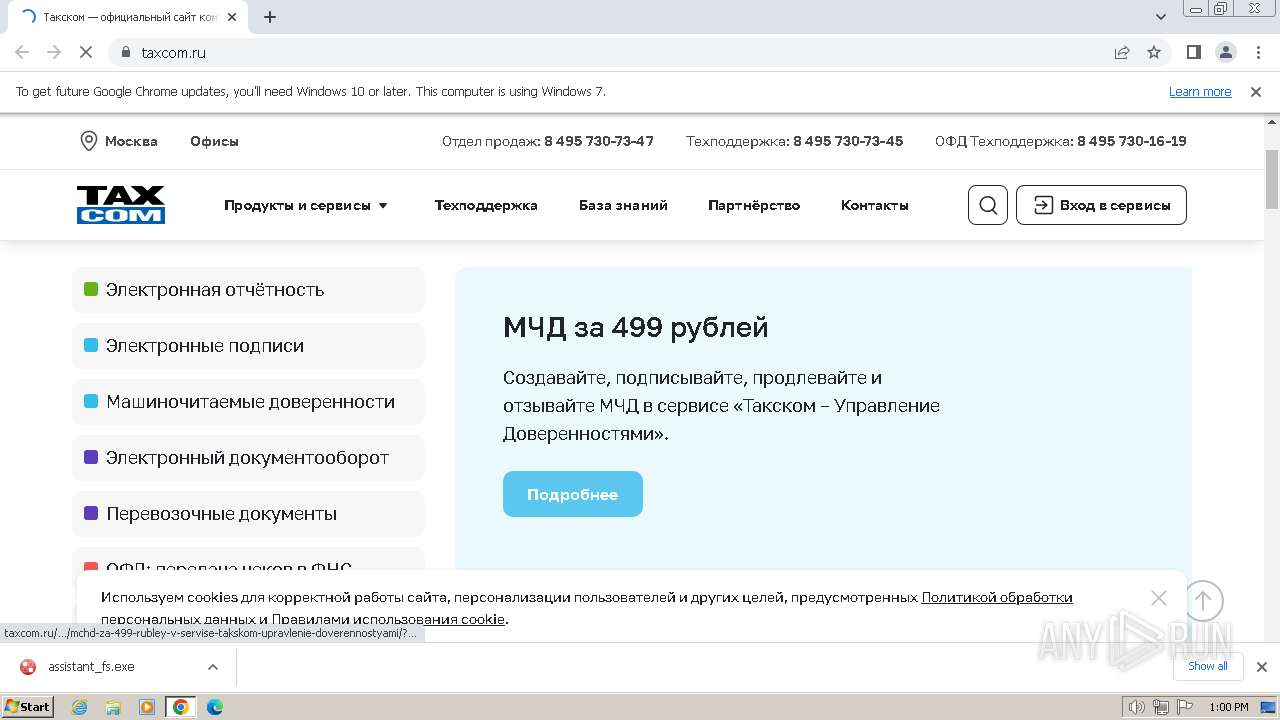Select Машиночитаемые доверенности category
The image size is (1280, 720).
point(248,402)
